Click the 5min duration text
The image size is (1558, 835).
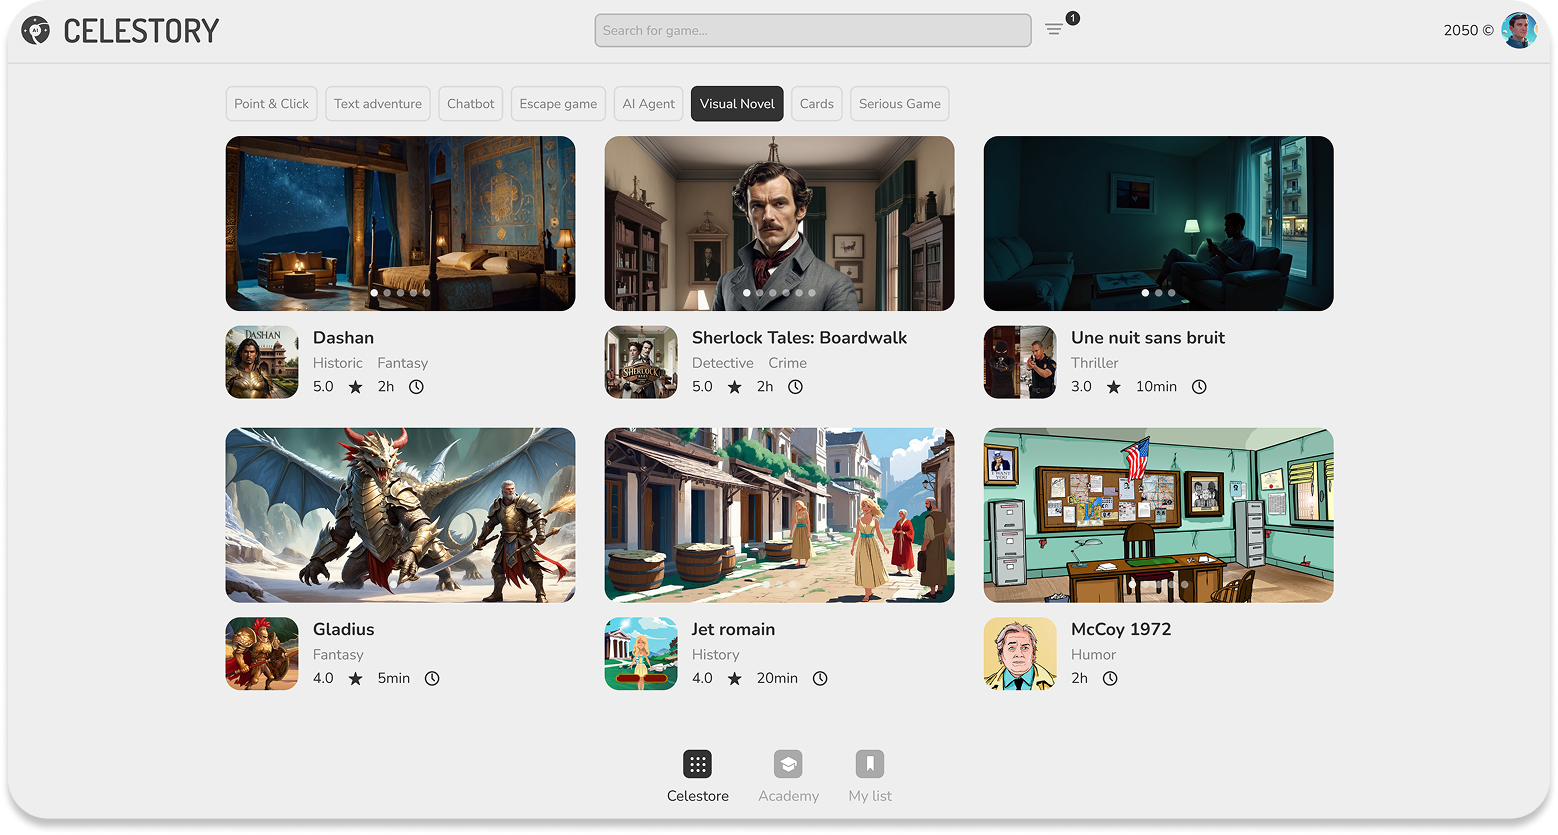pos(394,679)
